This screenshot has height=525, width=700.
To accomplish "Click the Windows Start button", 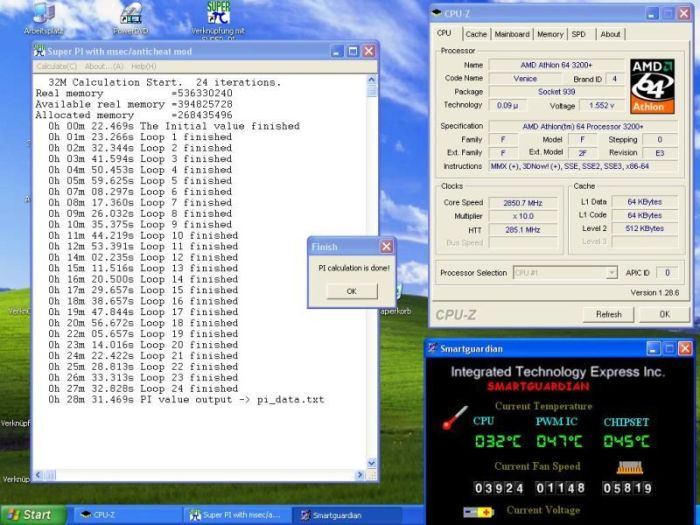I will (33, 515).
